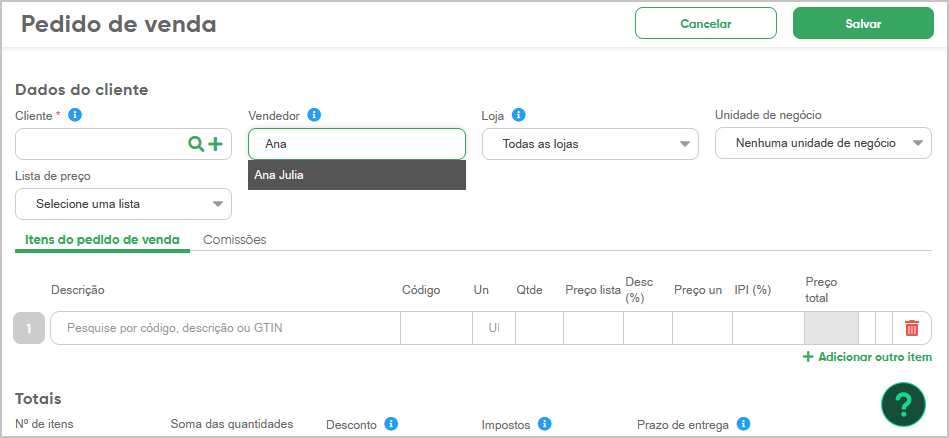Click the Descrição column header
Viewport: 949px width, 438px height.
pos(78,290)
